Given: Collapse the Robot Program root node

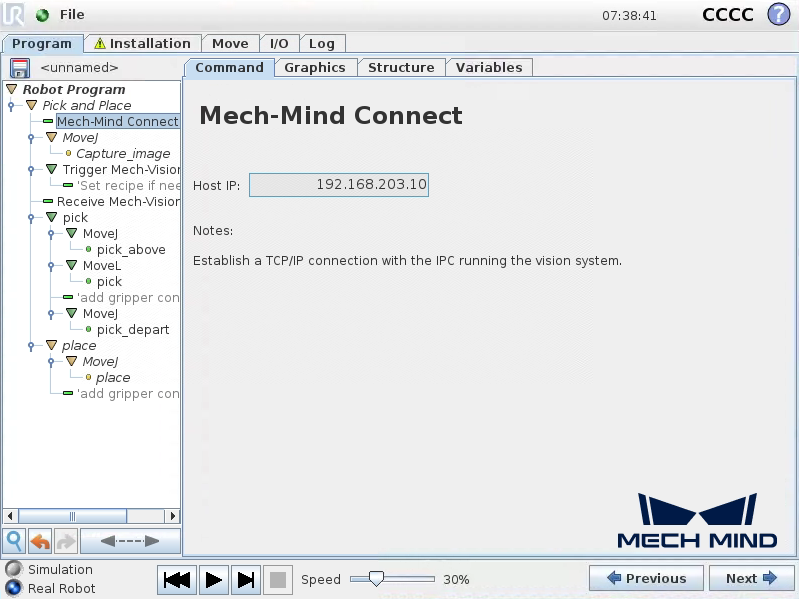Looking at the screenshot, I should pyautogui.click(x=12, y=90).
